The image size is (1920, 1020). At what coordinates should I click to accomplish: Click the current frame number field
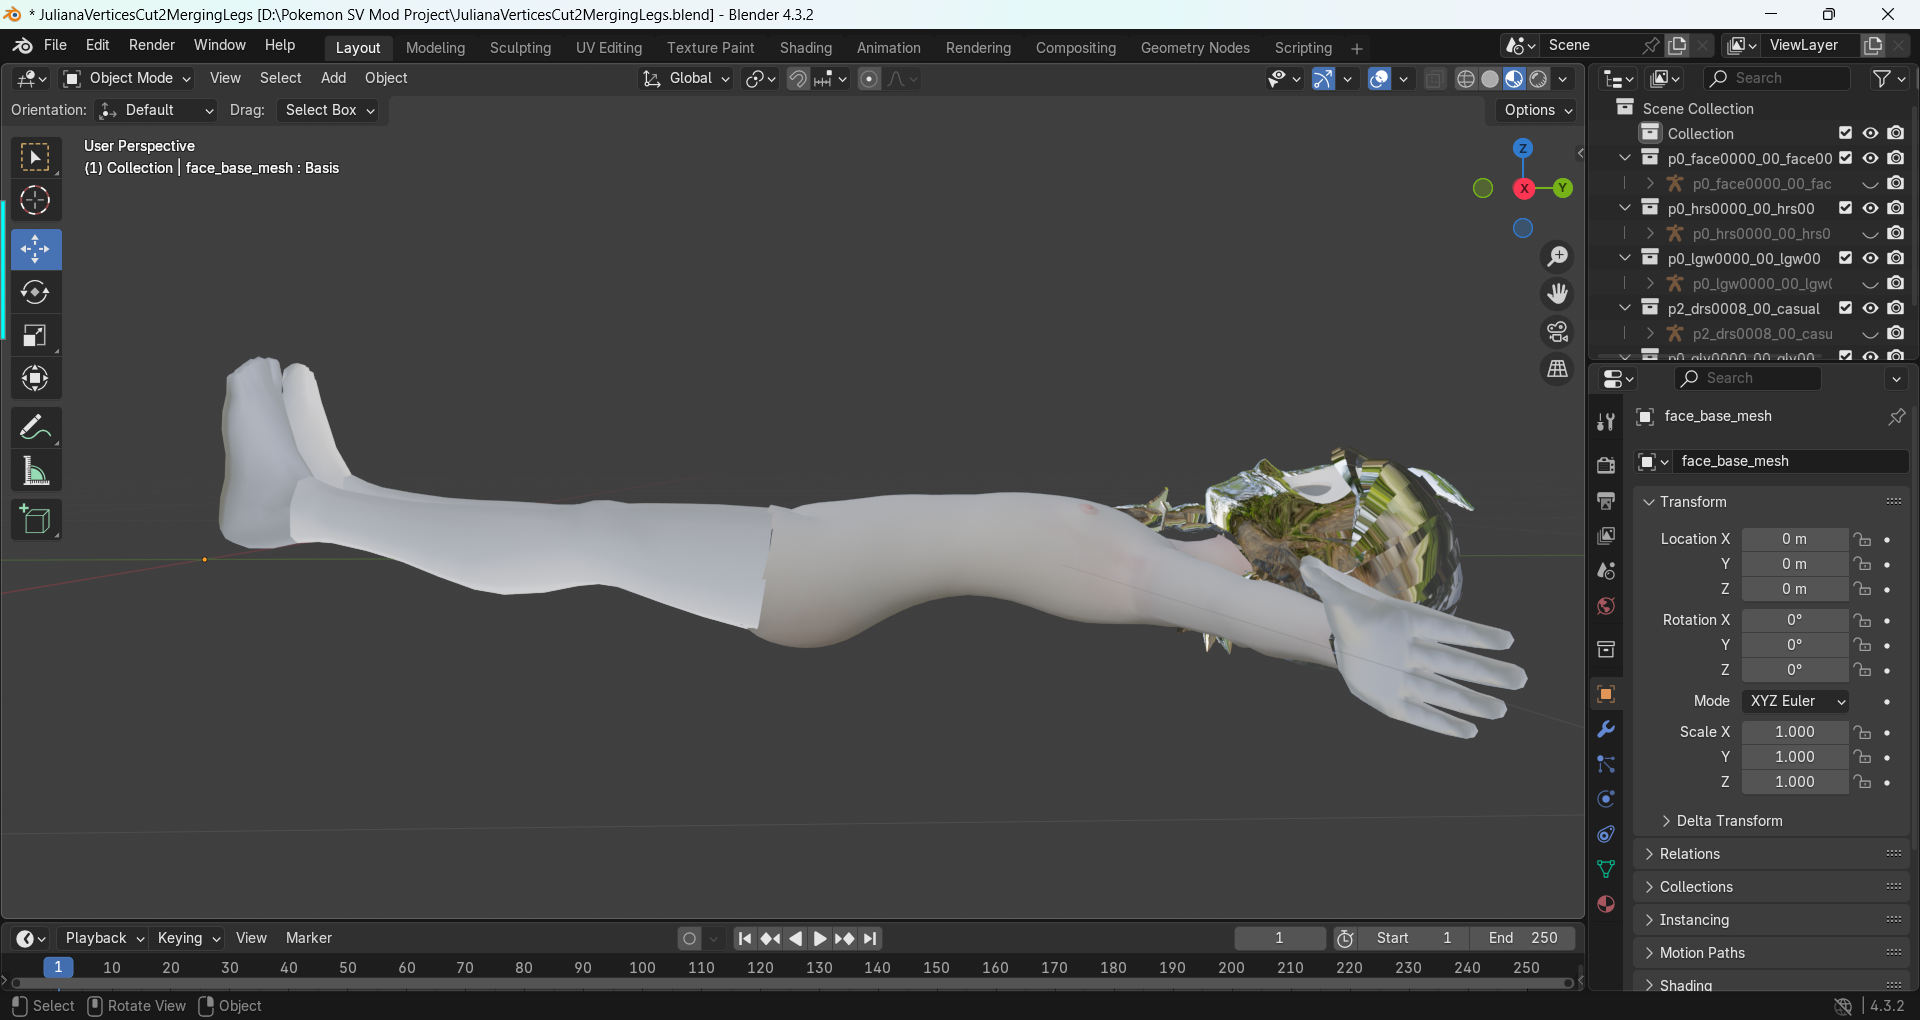tap(1279, 938)
